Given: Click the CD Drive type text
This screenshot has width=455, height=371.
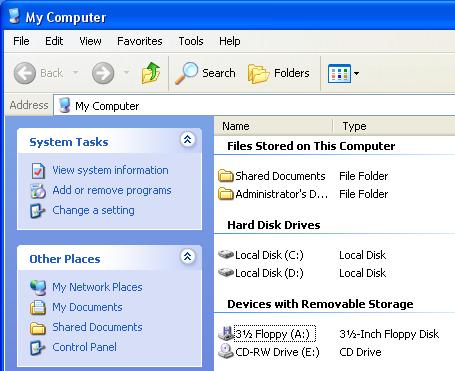Looking at the screenshot, I should click(360, 352).
